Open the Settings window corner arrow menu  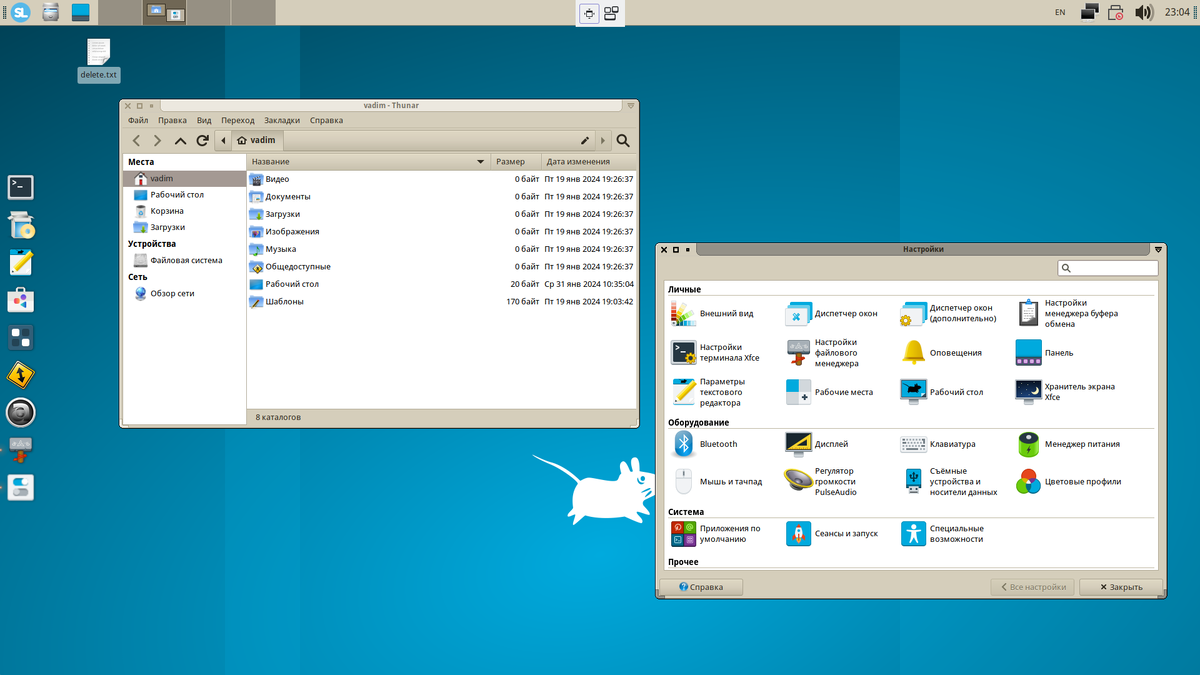coord(1157,249)
